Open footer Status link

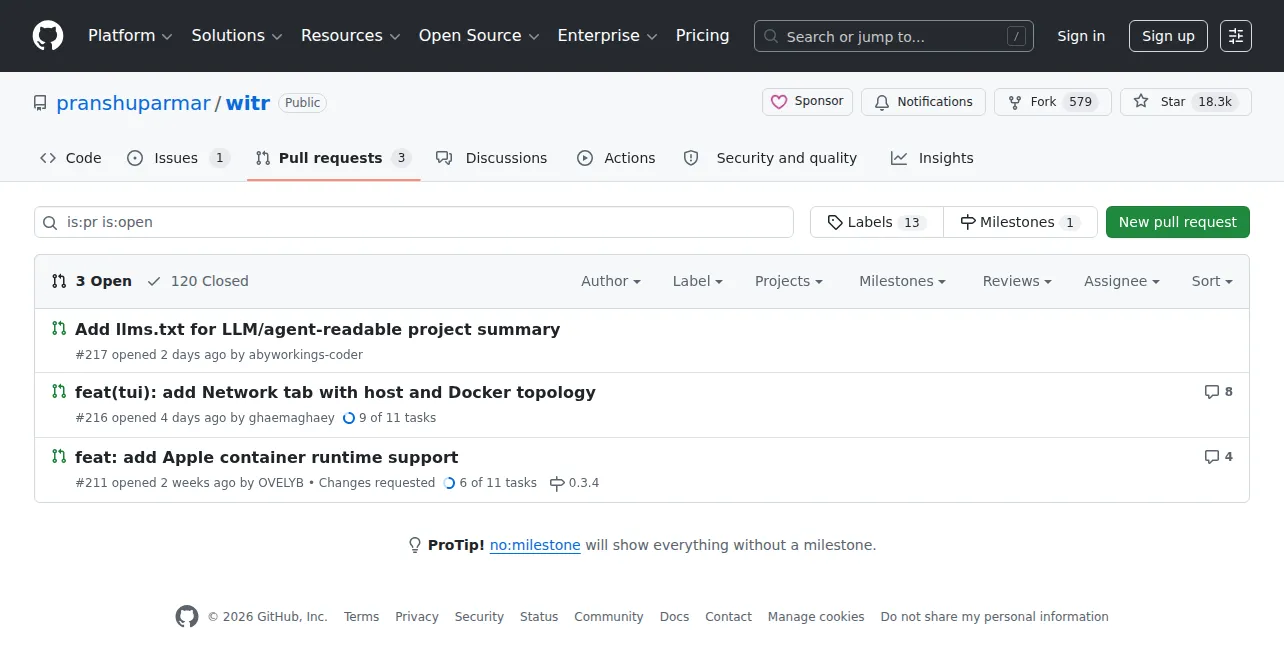pyautogui.click(x=539, y=617)
